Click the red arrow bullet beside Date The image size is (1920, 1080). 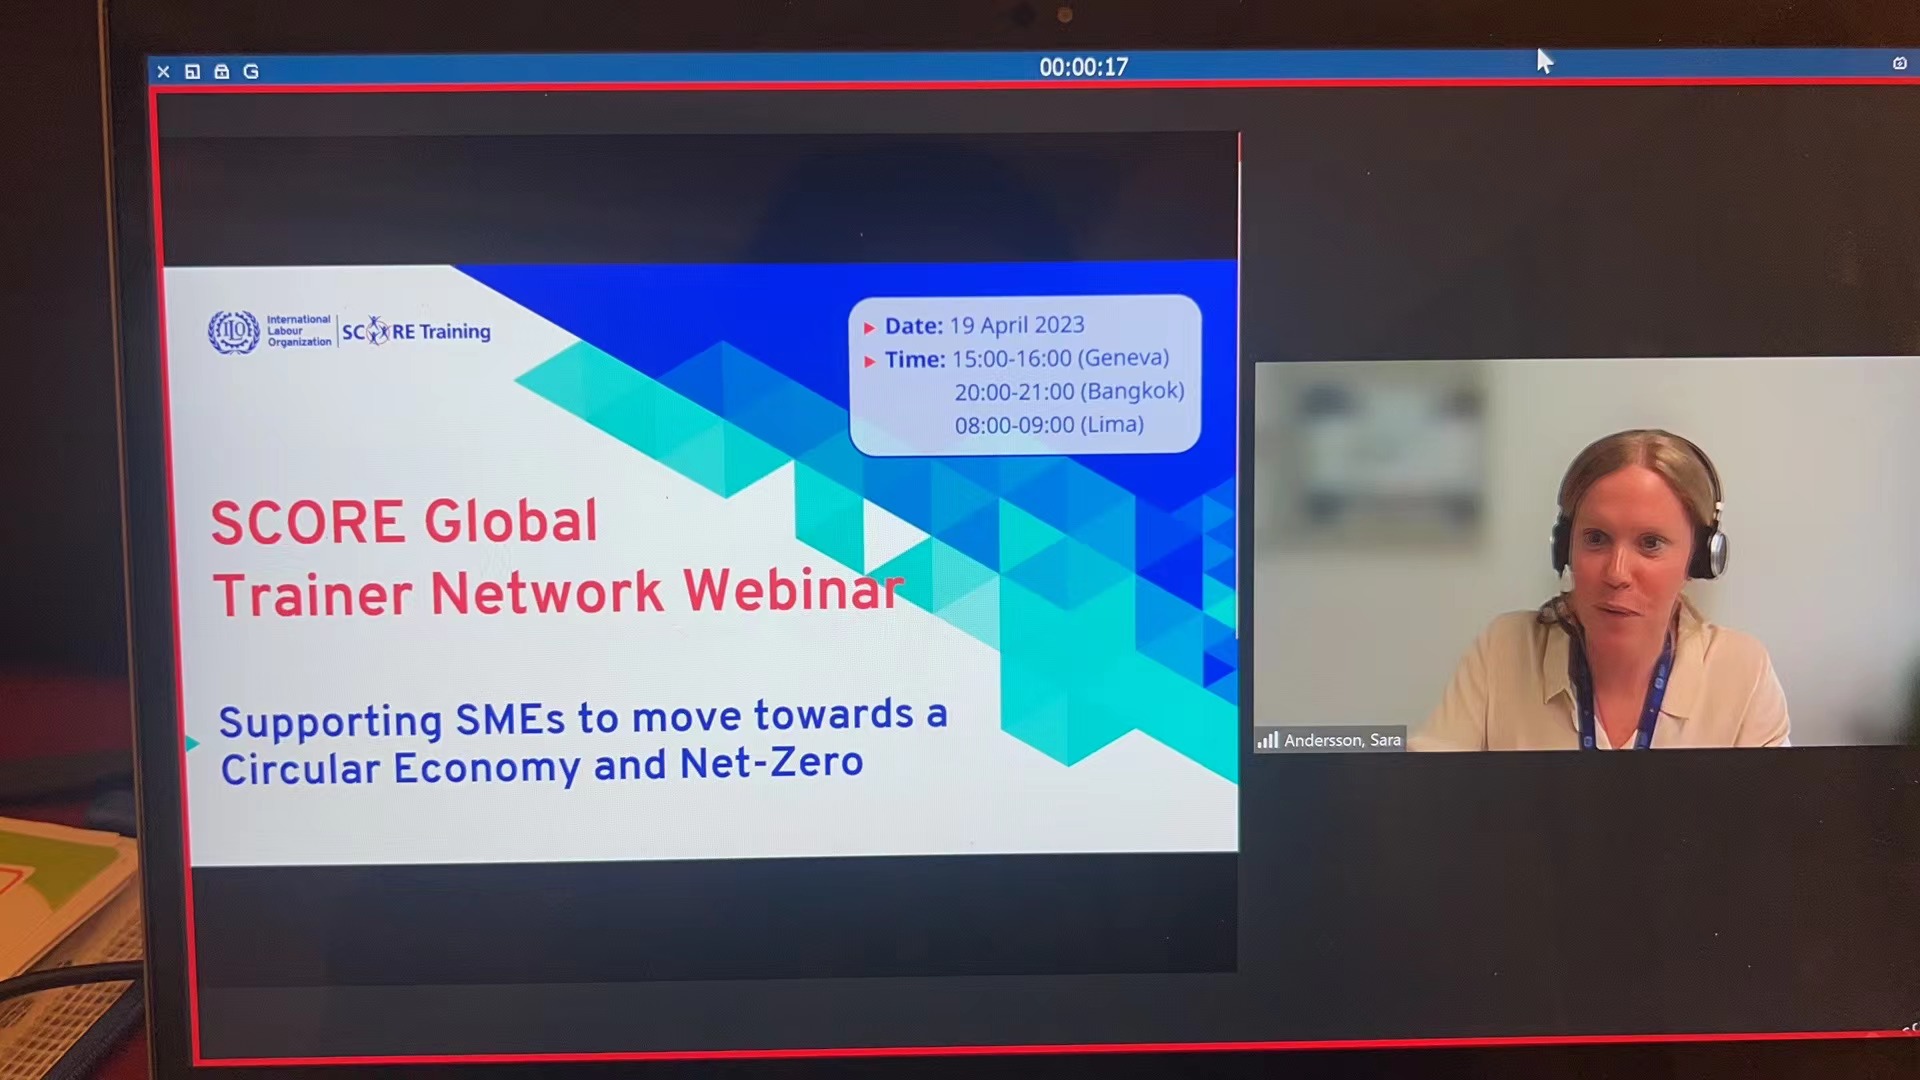pyautogui.click(x=869, y=327)
